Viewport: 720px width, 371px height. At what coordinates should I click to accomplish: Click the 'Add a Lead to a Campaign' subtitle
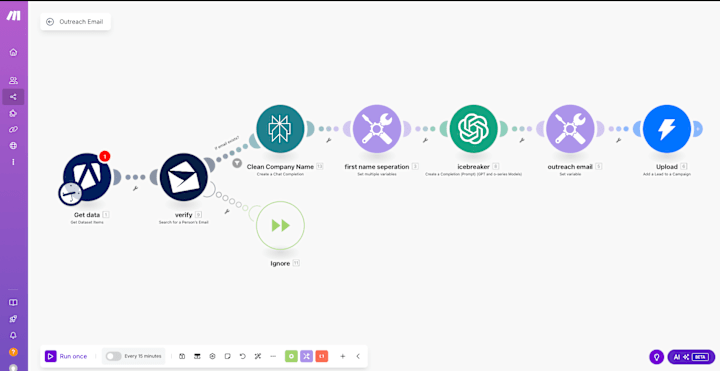pyautogui.click(x=667, y=174)
